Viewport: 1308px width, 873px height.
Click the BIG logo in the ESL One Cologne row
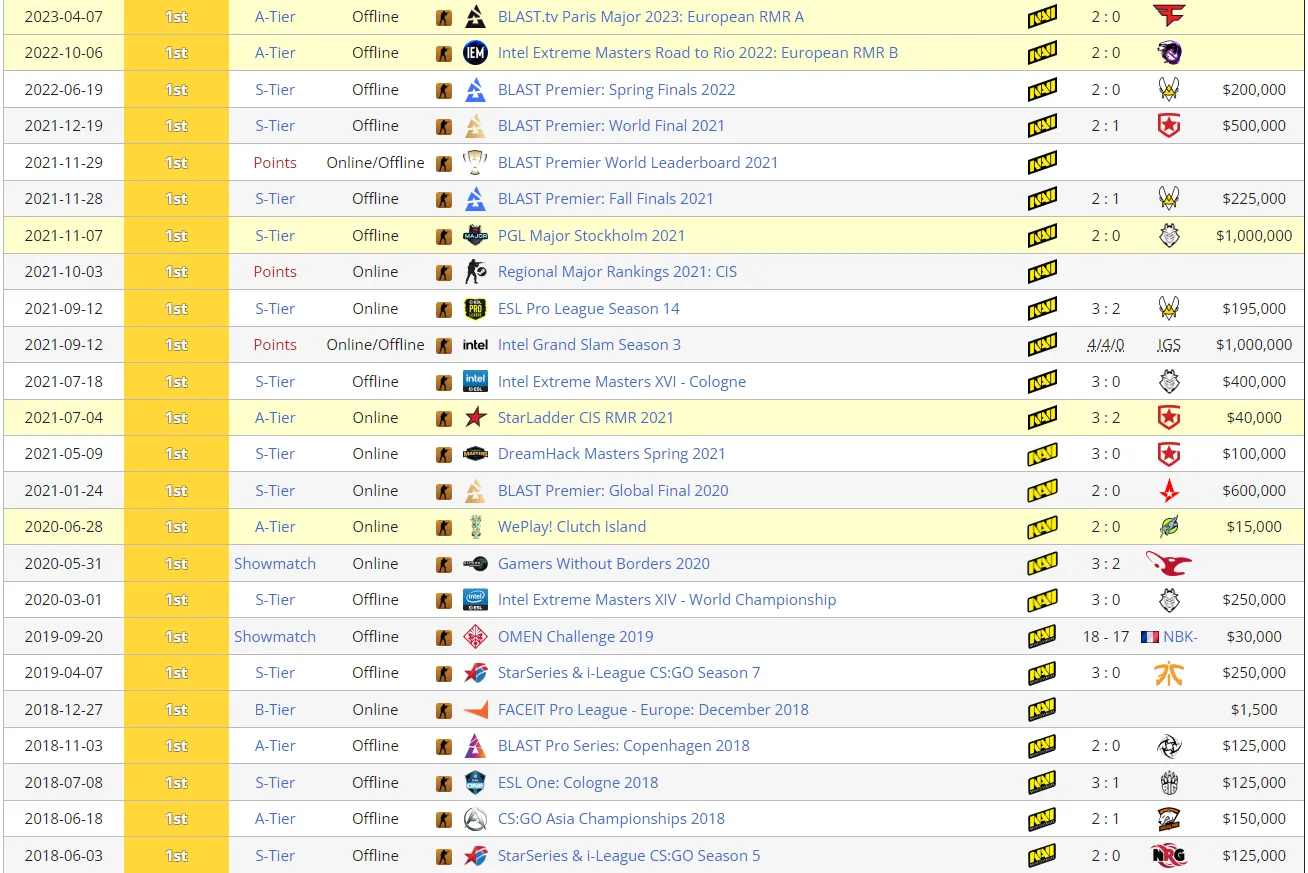click(x=1168, y=782)
